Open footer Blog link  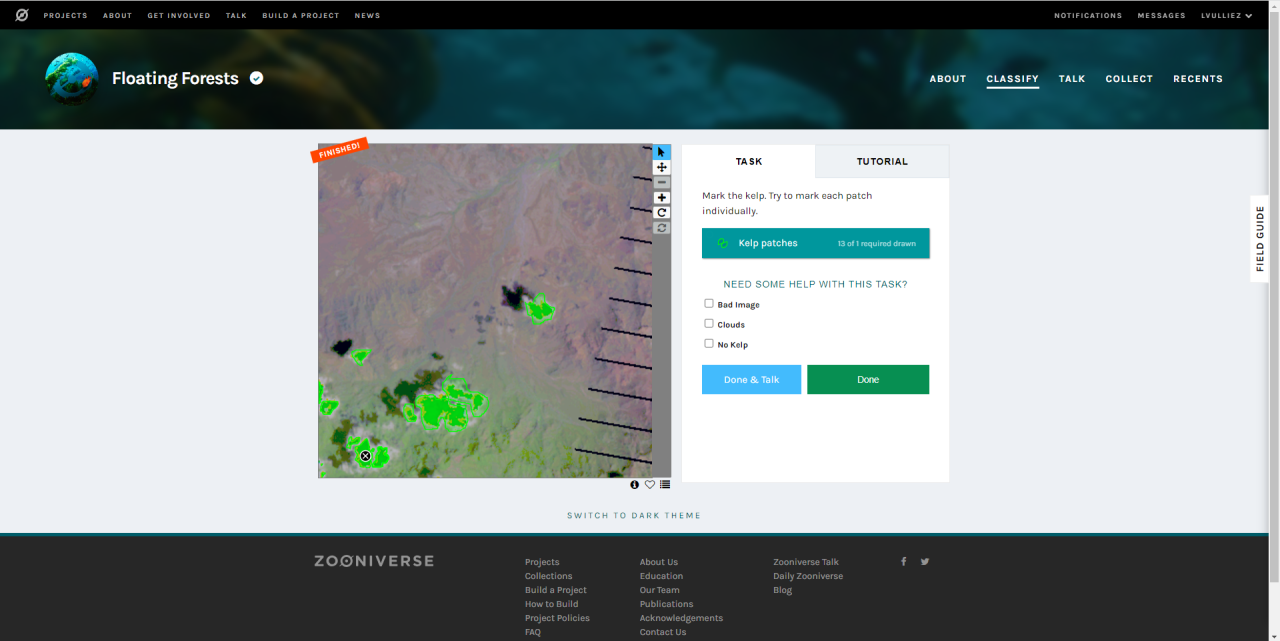pos(782,590)
